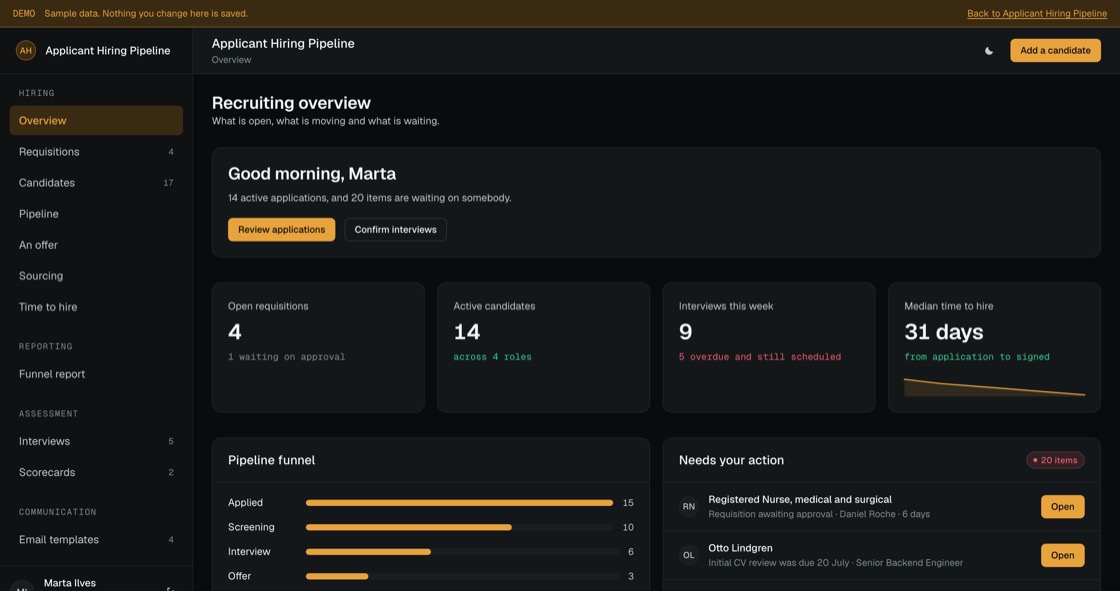Click the 'Needs your action' heading
The image size is (1120, 591).
pyautogui.click(x=731, y=460)
